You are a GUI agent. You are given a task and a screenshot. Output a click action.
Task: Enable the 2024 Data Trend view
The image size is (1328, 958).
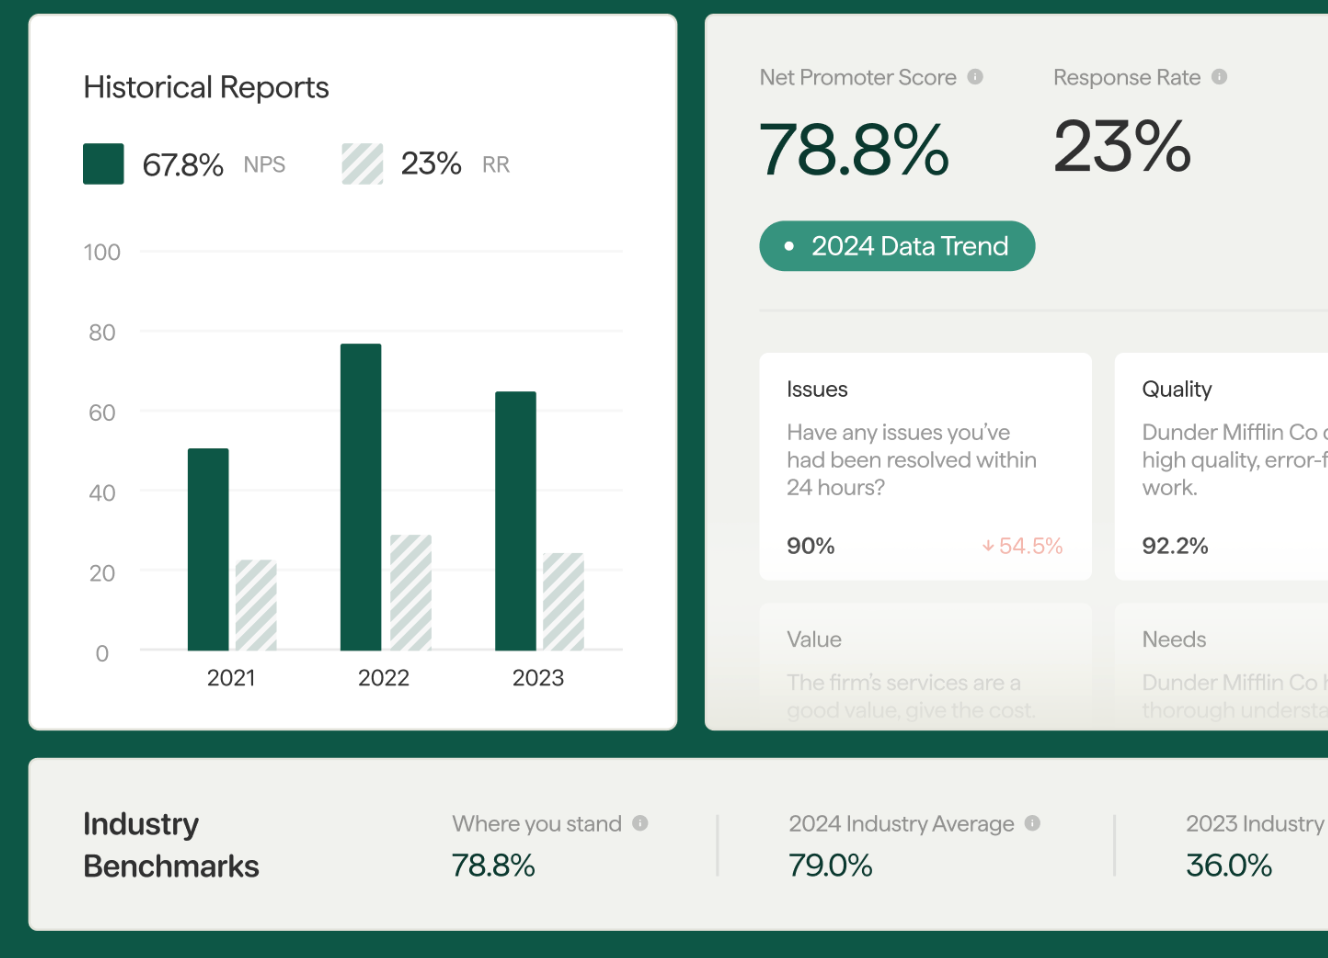tap(897, 246)
